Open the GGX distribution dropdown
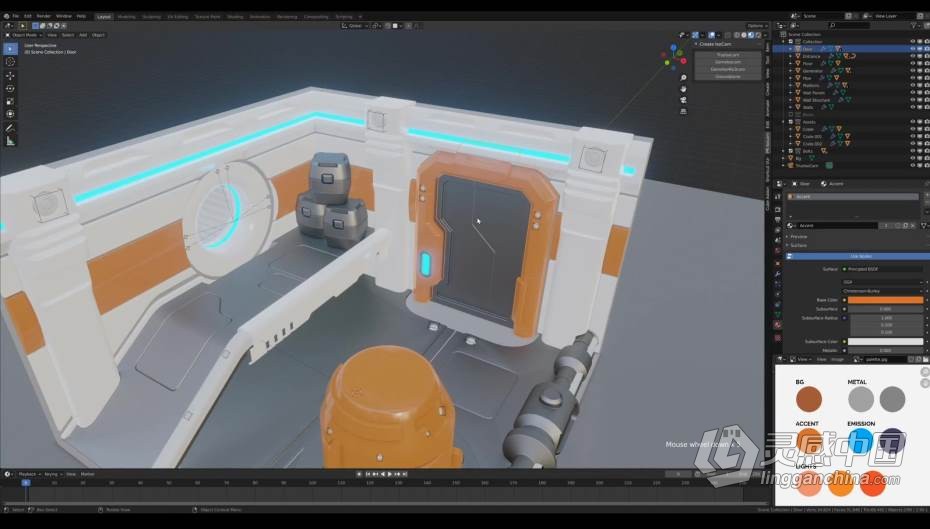 [883, 282]
